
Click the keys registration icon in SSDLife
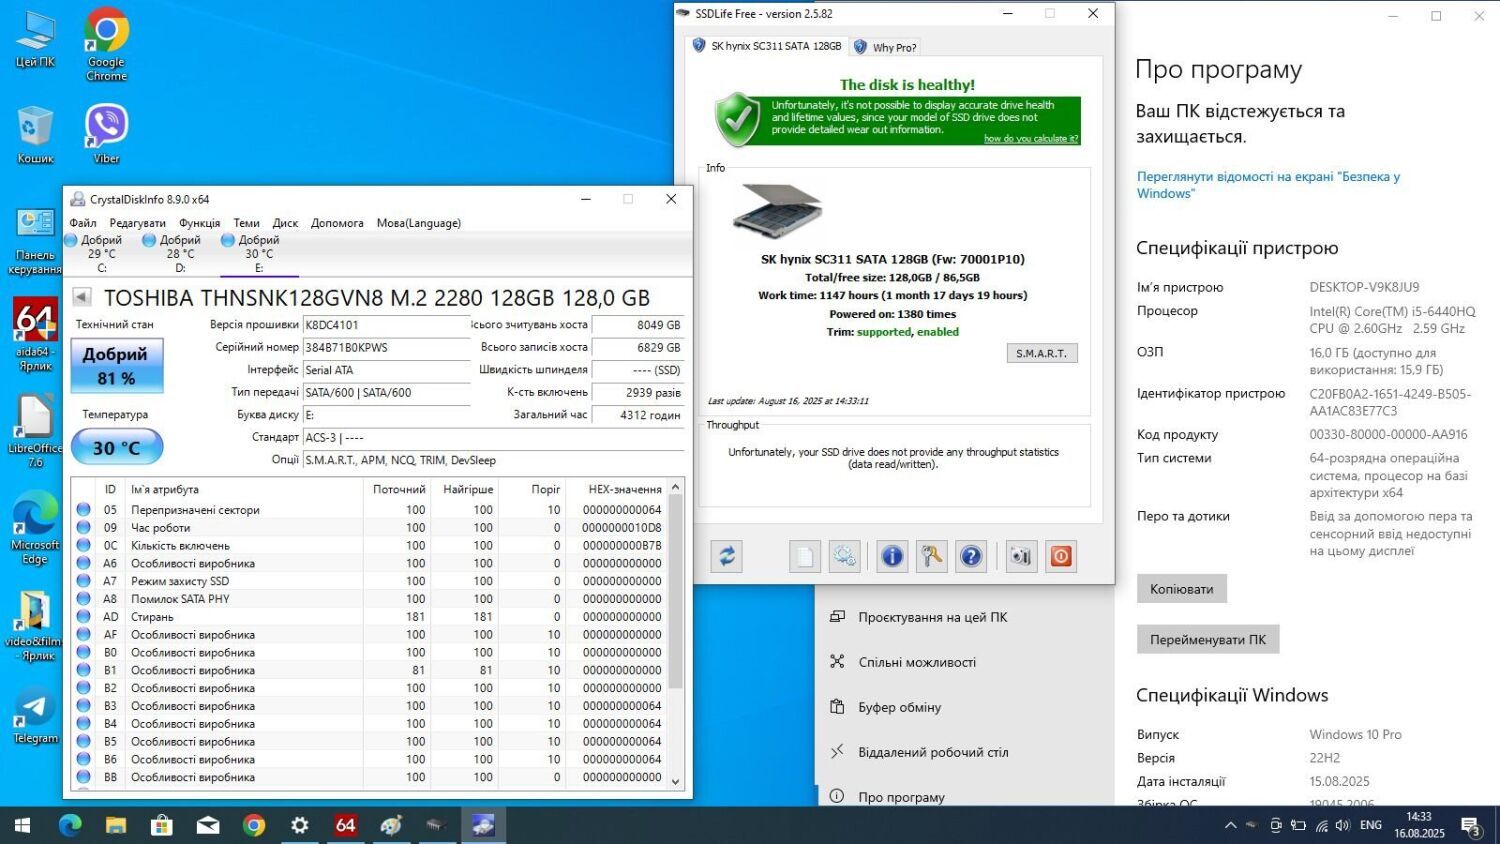click(x=932, y=556)
